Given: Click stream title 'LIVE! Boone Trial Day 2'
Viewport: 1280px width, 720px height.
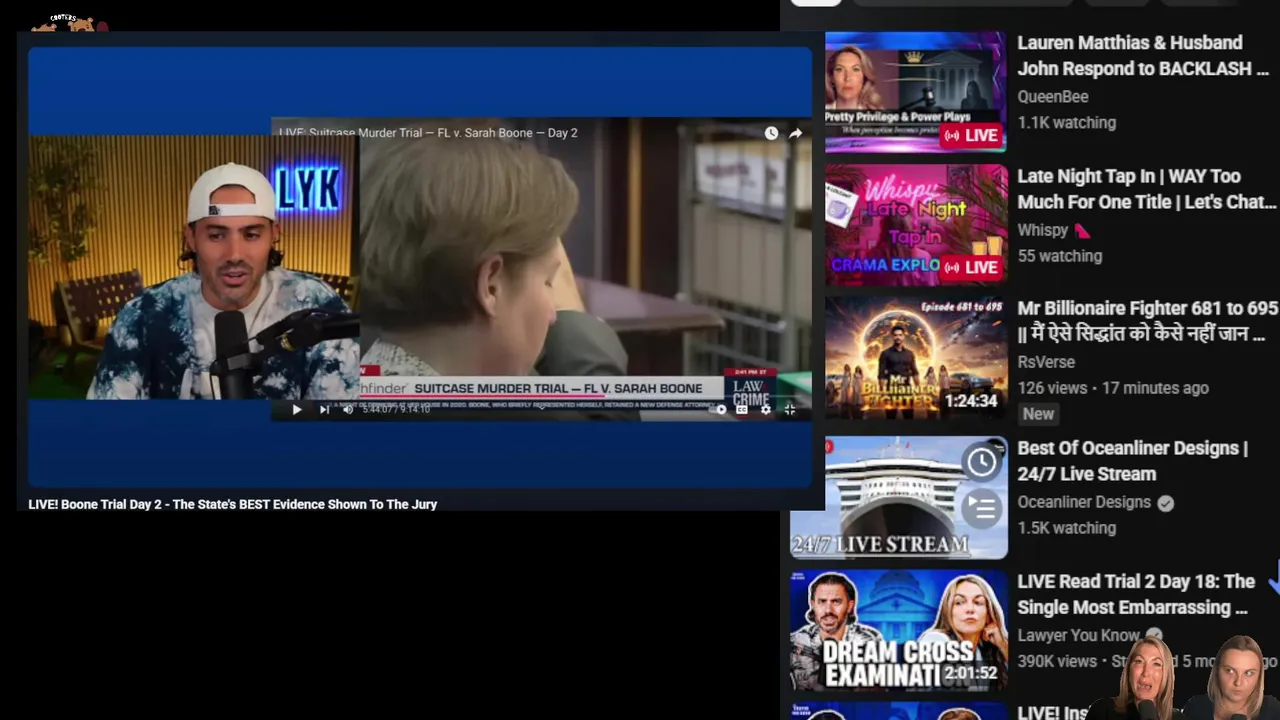Looking at the screenshot, I should [232, 505].
